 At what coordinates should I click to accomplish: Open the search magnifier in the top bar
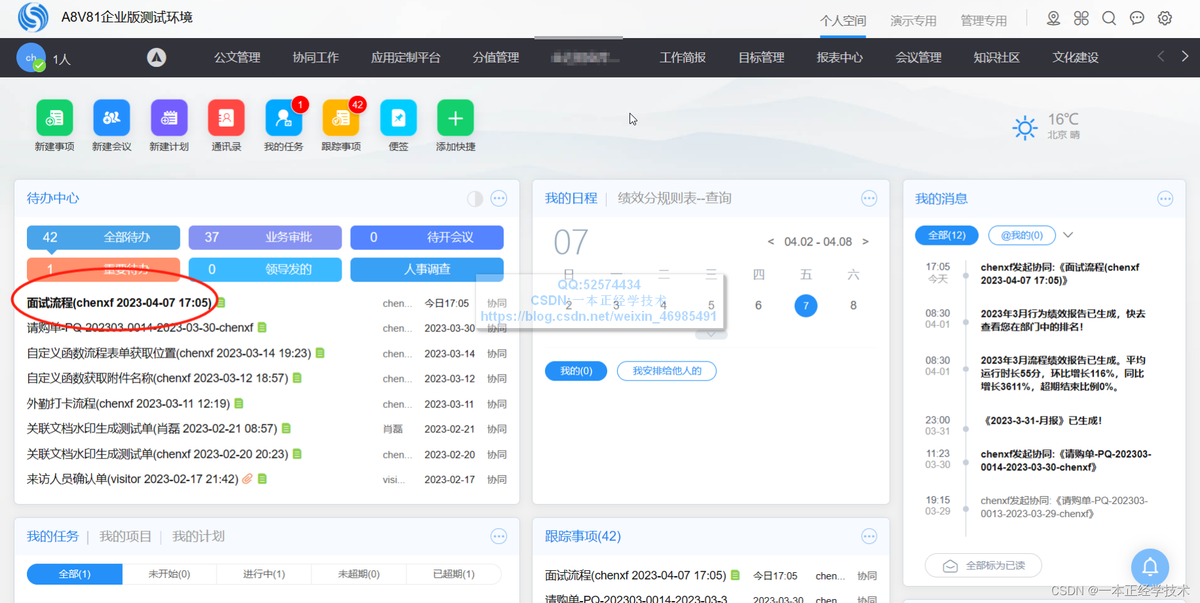coord(1109,18)
